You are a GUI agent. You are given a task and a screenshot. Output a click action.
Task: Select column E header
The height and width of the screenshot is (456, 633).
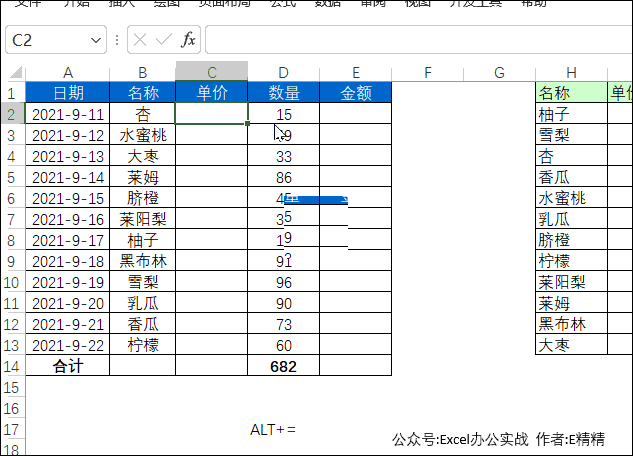coord(356,72)
